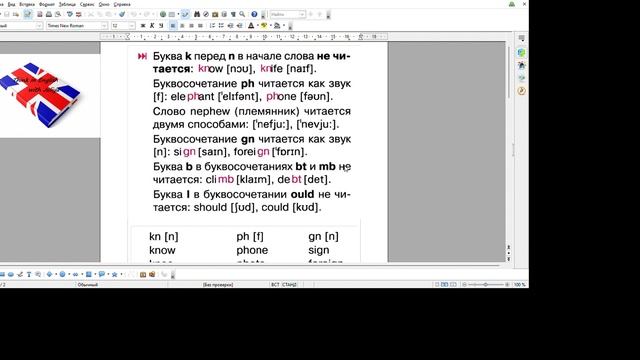Click the Format Paintbrush icon

(122, 14)
